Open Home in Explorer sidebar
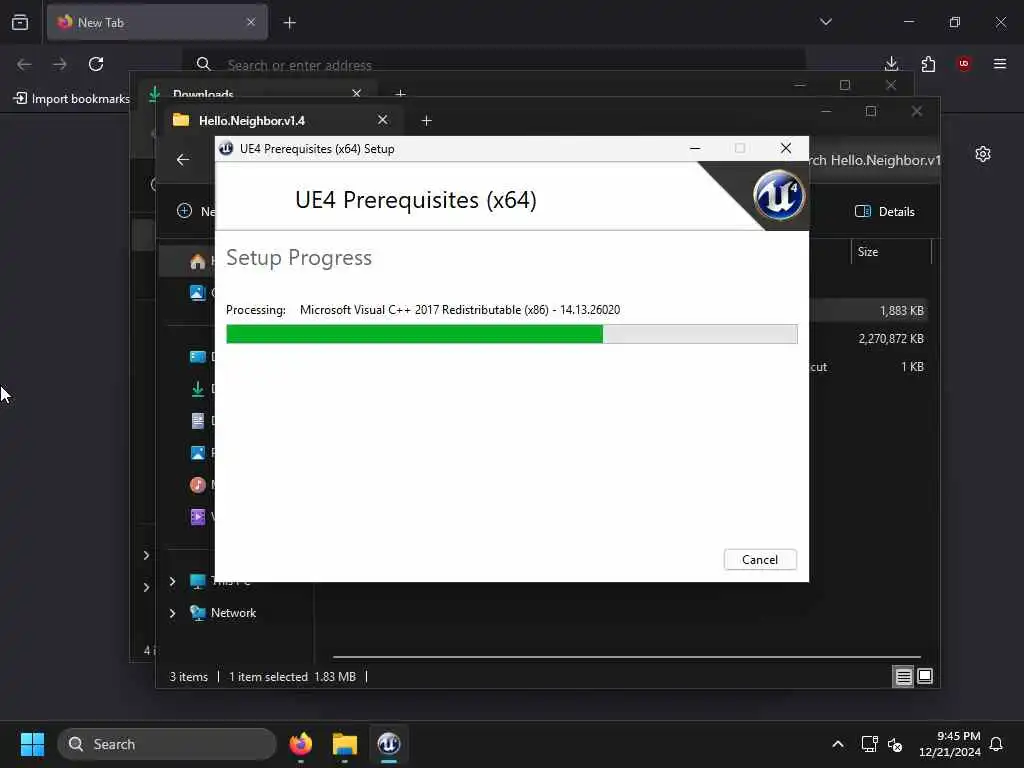Image resolution: width=1024 pixels, height=768 pixels. (197, 261)
